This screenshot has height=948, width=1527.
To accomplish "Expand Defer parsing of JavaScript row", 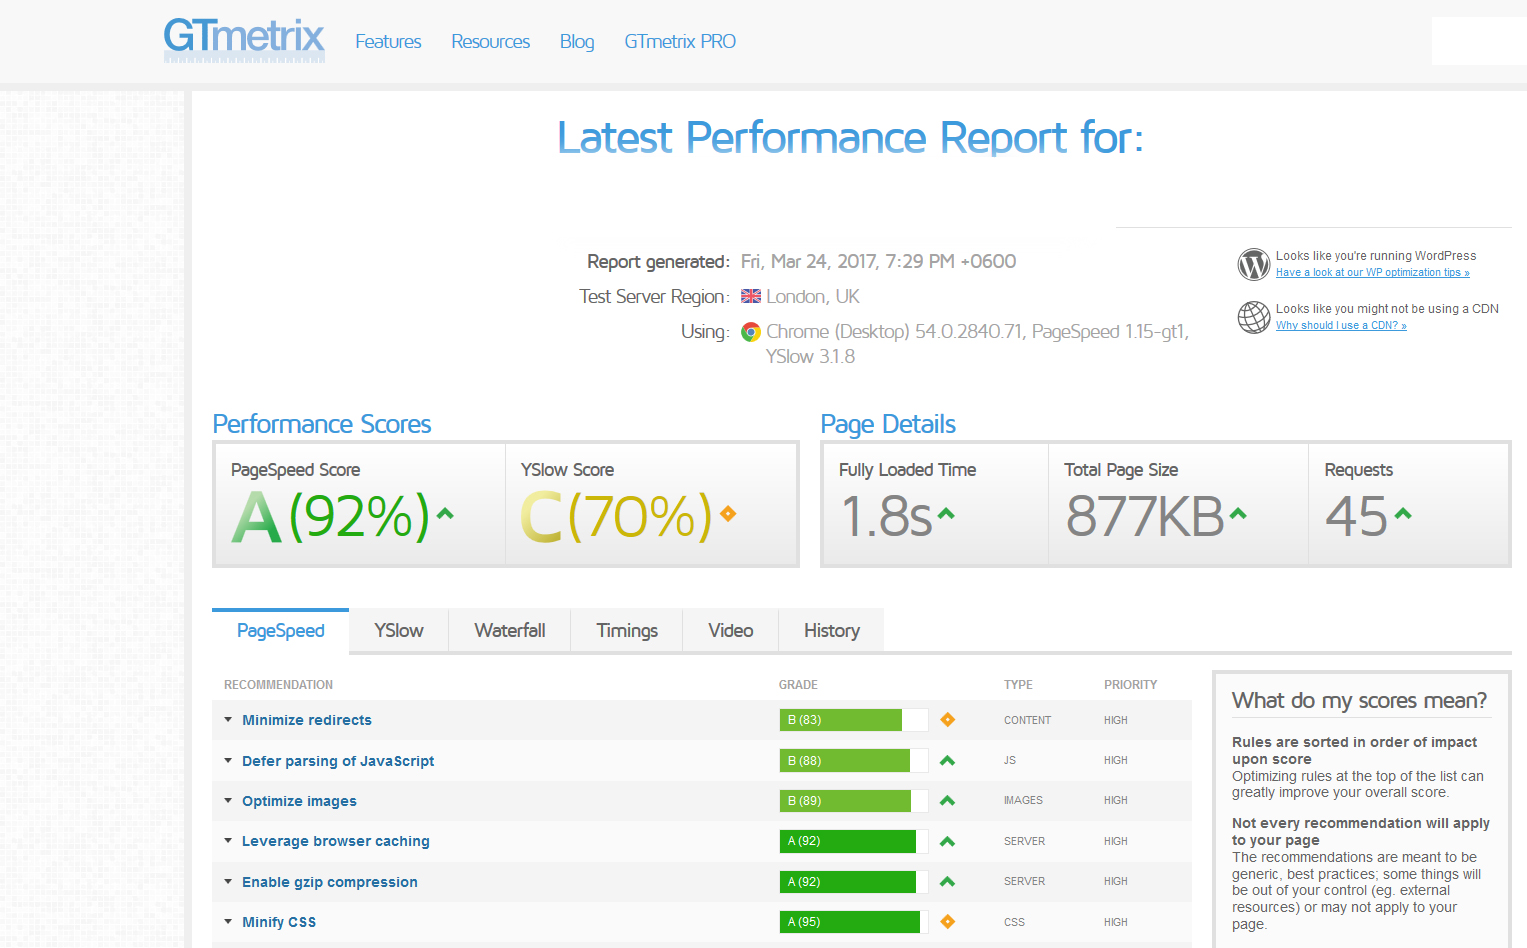I will 337,761.
